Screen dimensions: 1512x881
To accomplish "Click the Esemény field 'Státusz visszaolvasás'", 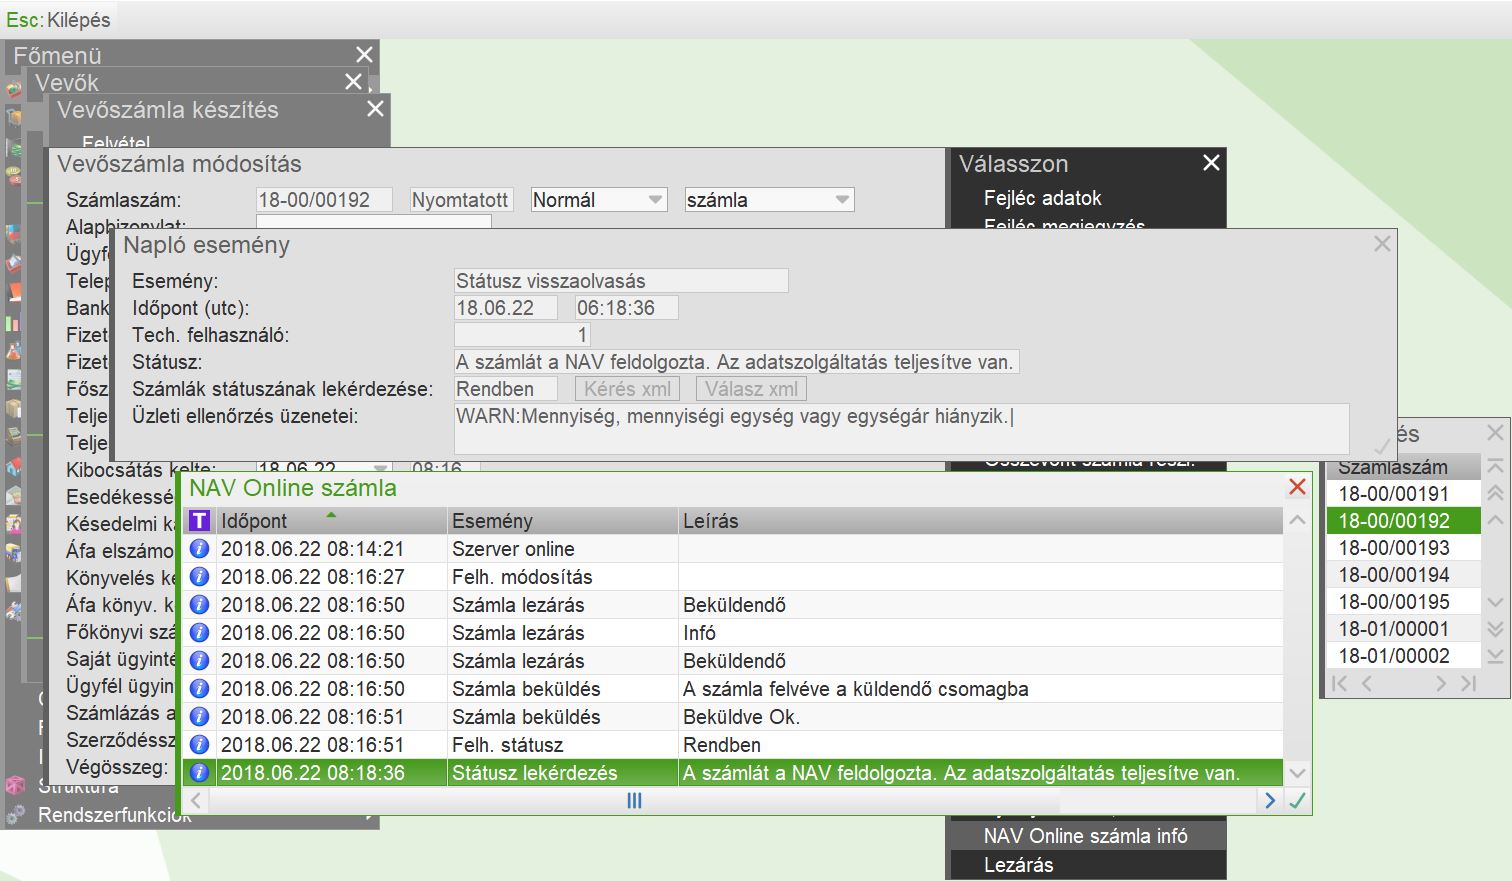I will [621, 281].
